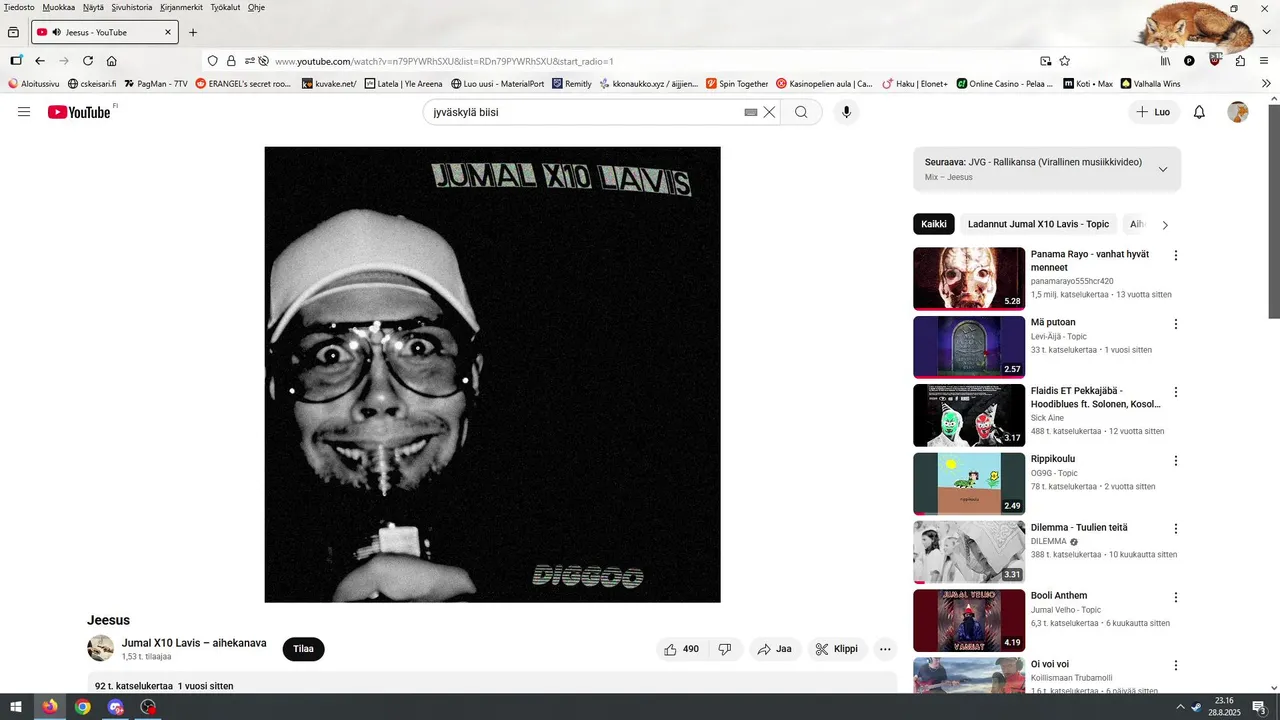The width and height of the screenshot is (1280, 720).
Task: Open the Työkalut menu
Action: coord(225,7)
